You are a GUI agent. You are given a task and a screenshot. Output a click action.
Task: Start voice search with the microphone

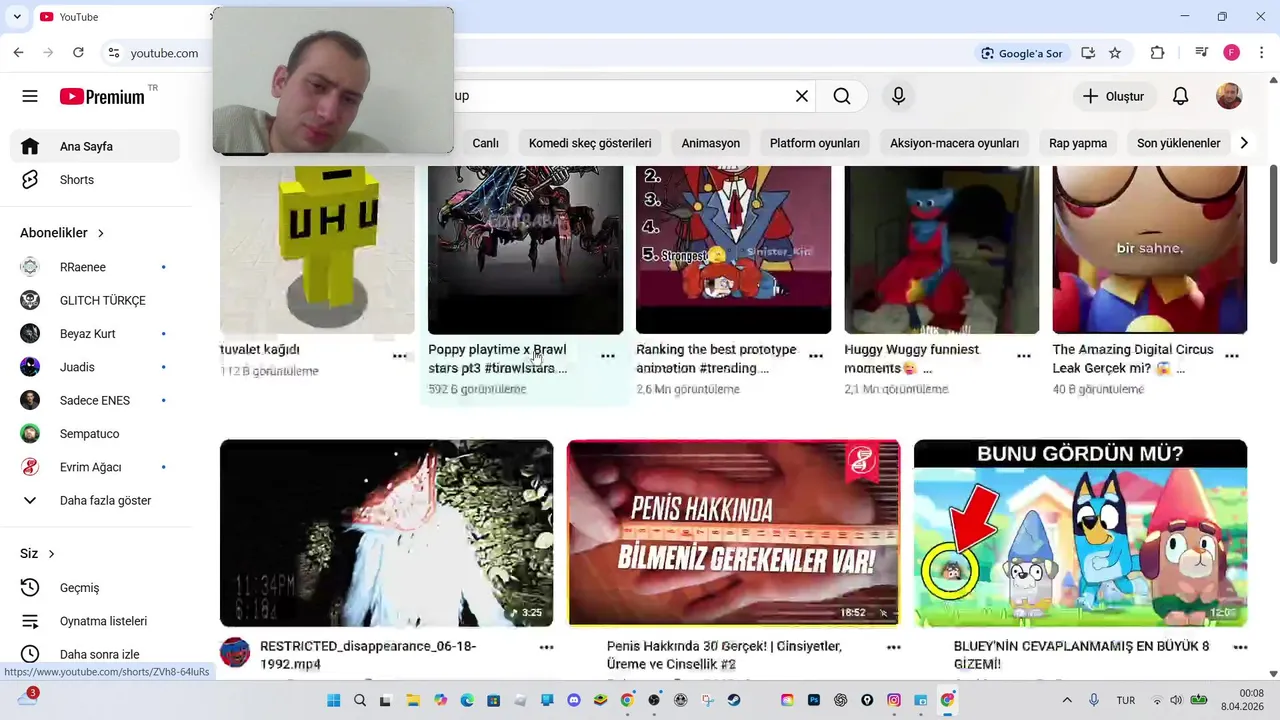(898, 96)
